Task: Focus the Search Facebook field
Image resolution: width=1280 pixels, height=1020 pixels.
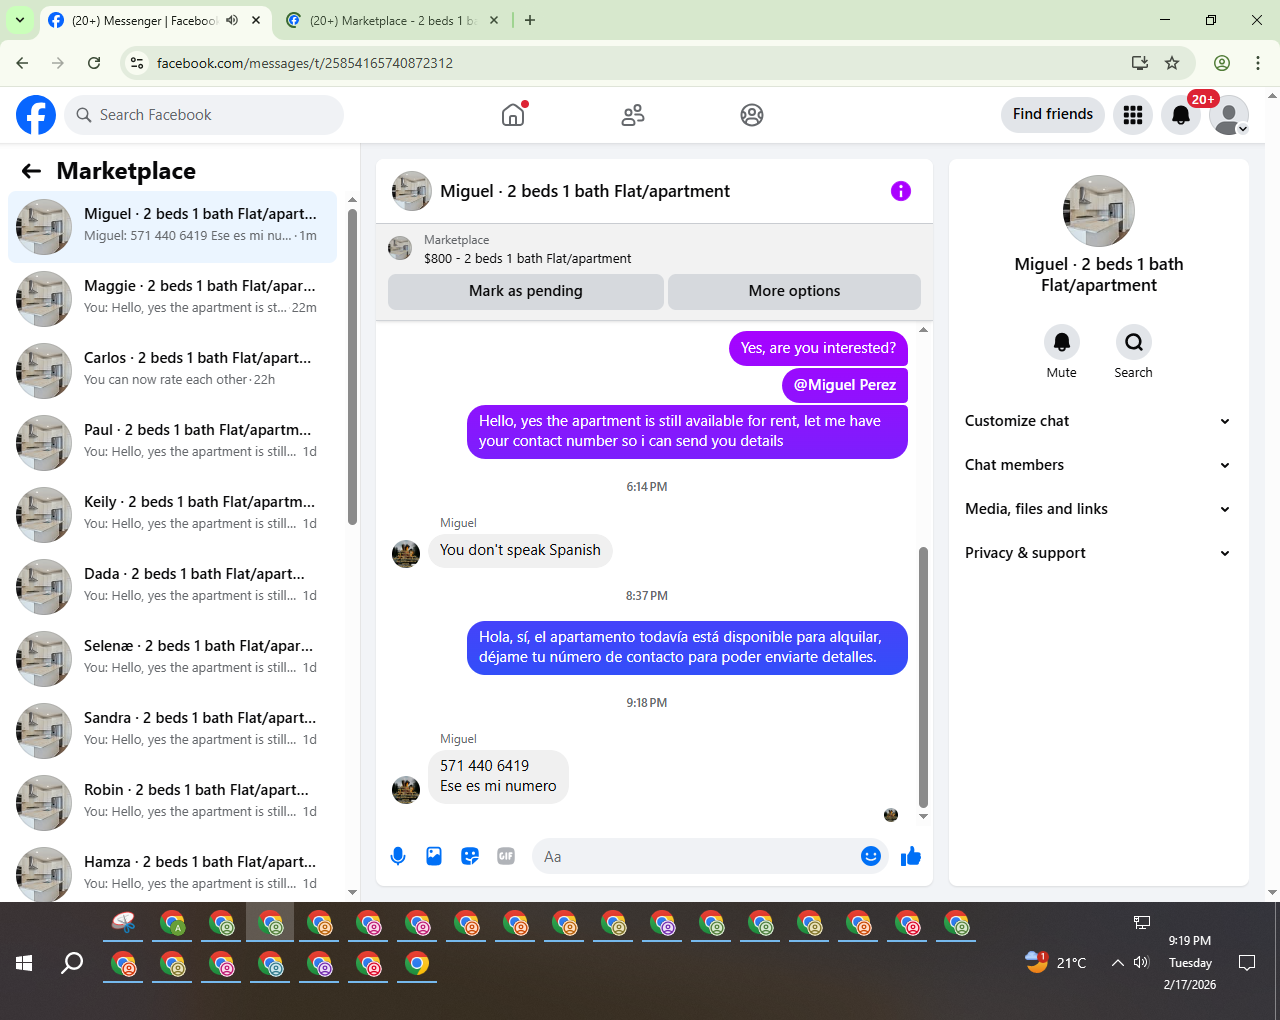Action: (x=204, y=115)
